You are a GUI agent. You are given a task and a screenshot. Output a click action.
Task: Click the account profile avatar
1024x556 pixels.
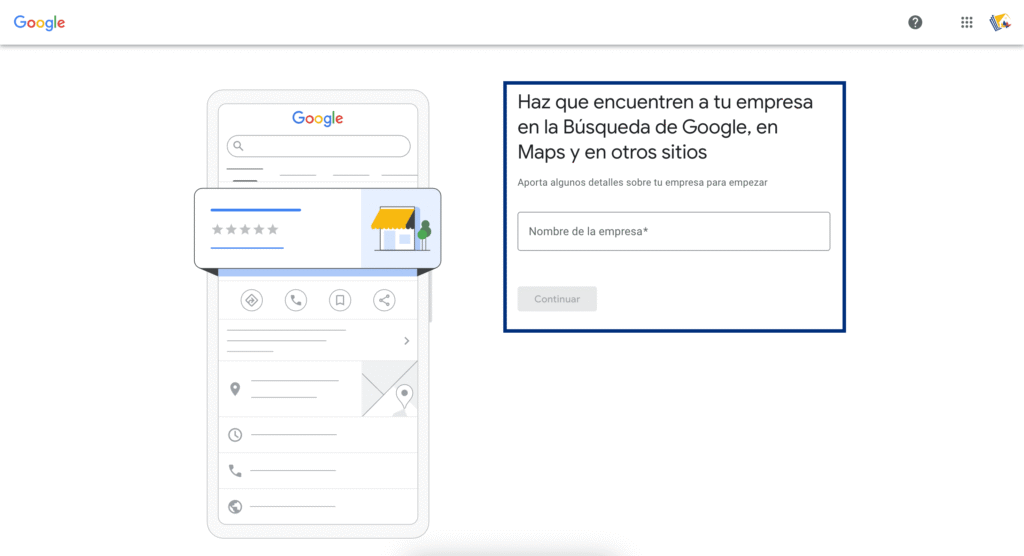[x=1000, y=22]
